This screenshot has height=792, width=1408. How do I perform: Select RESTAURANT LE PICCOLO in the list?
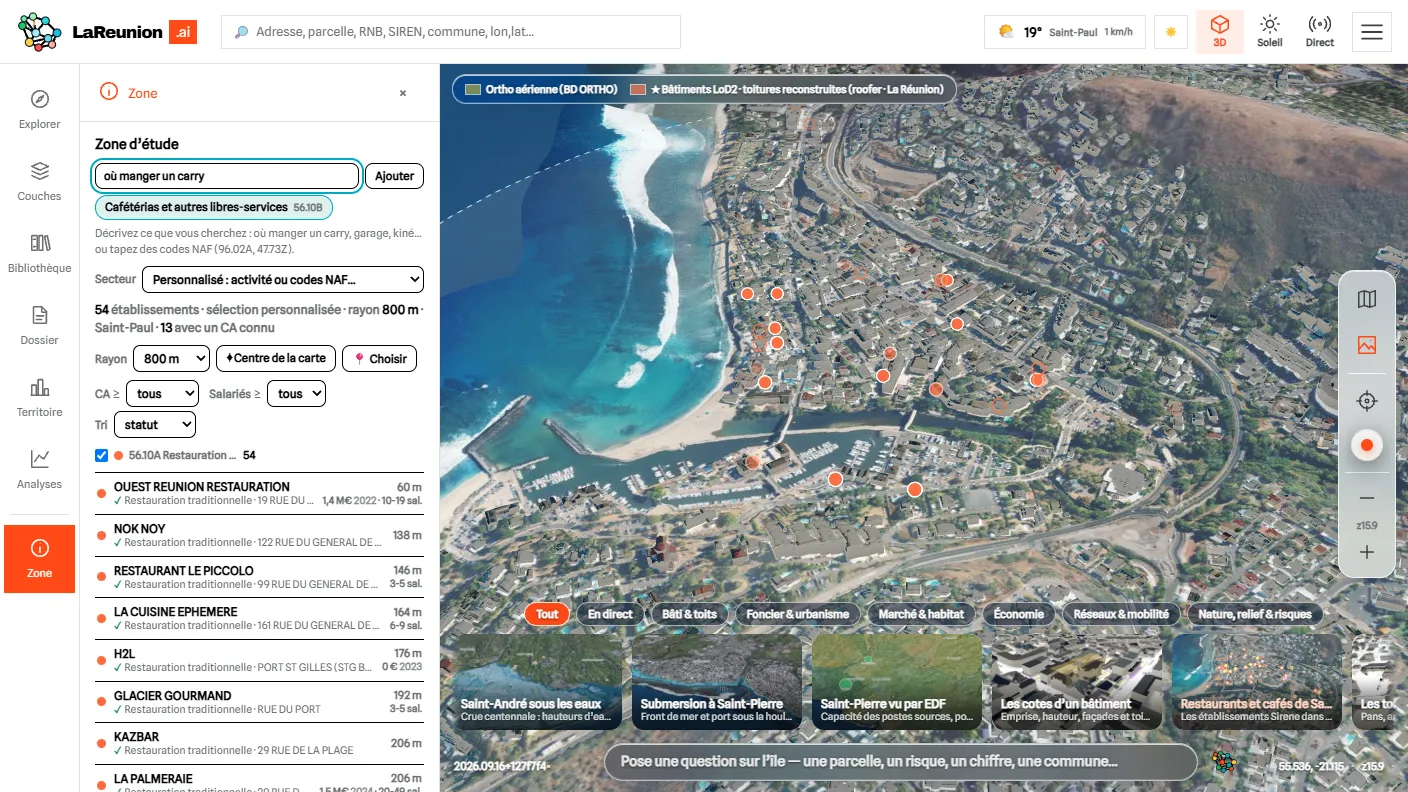259,578
